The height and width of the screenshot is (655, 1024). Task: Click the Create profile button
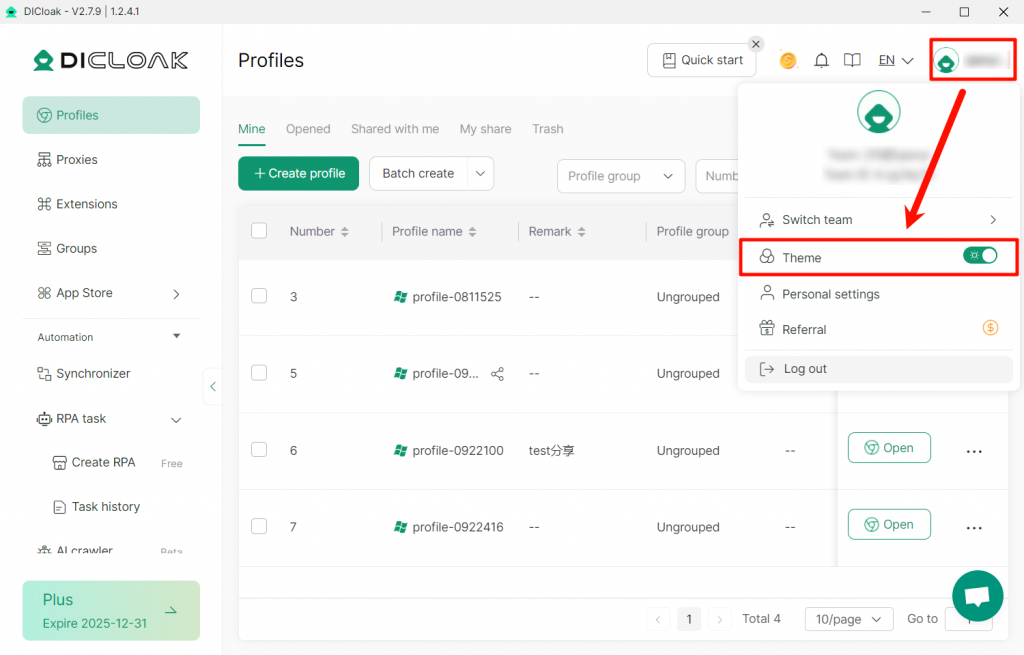pos(298,173)
